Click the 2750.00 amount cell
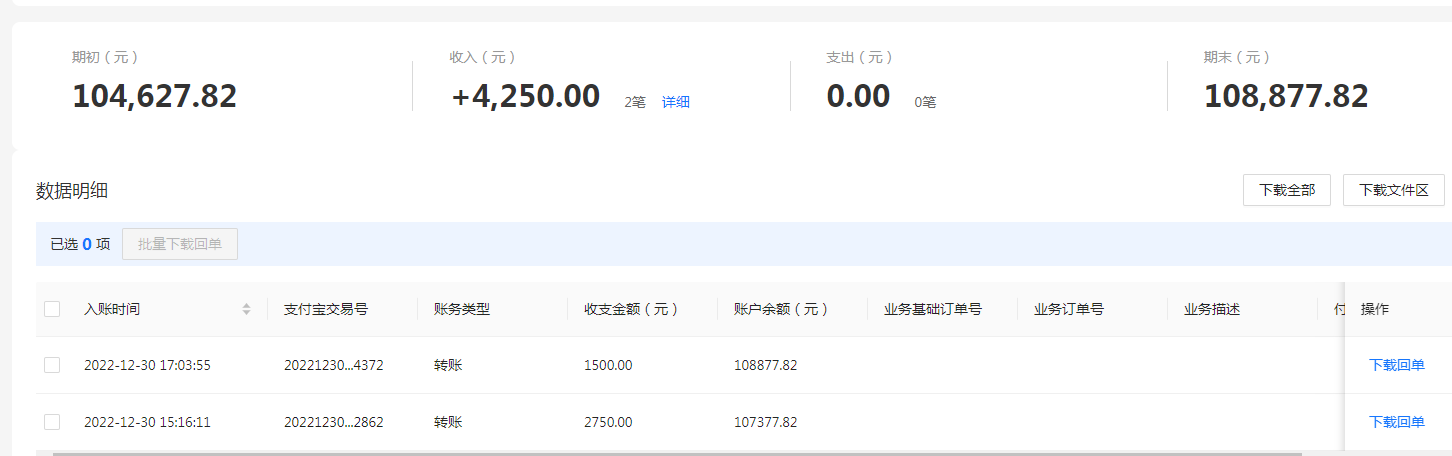Screen dimensions: 1452x456 (x=608, y=422)
